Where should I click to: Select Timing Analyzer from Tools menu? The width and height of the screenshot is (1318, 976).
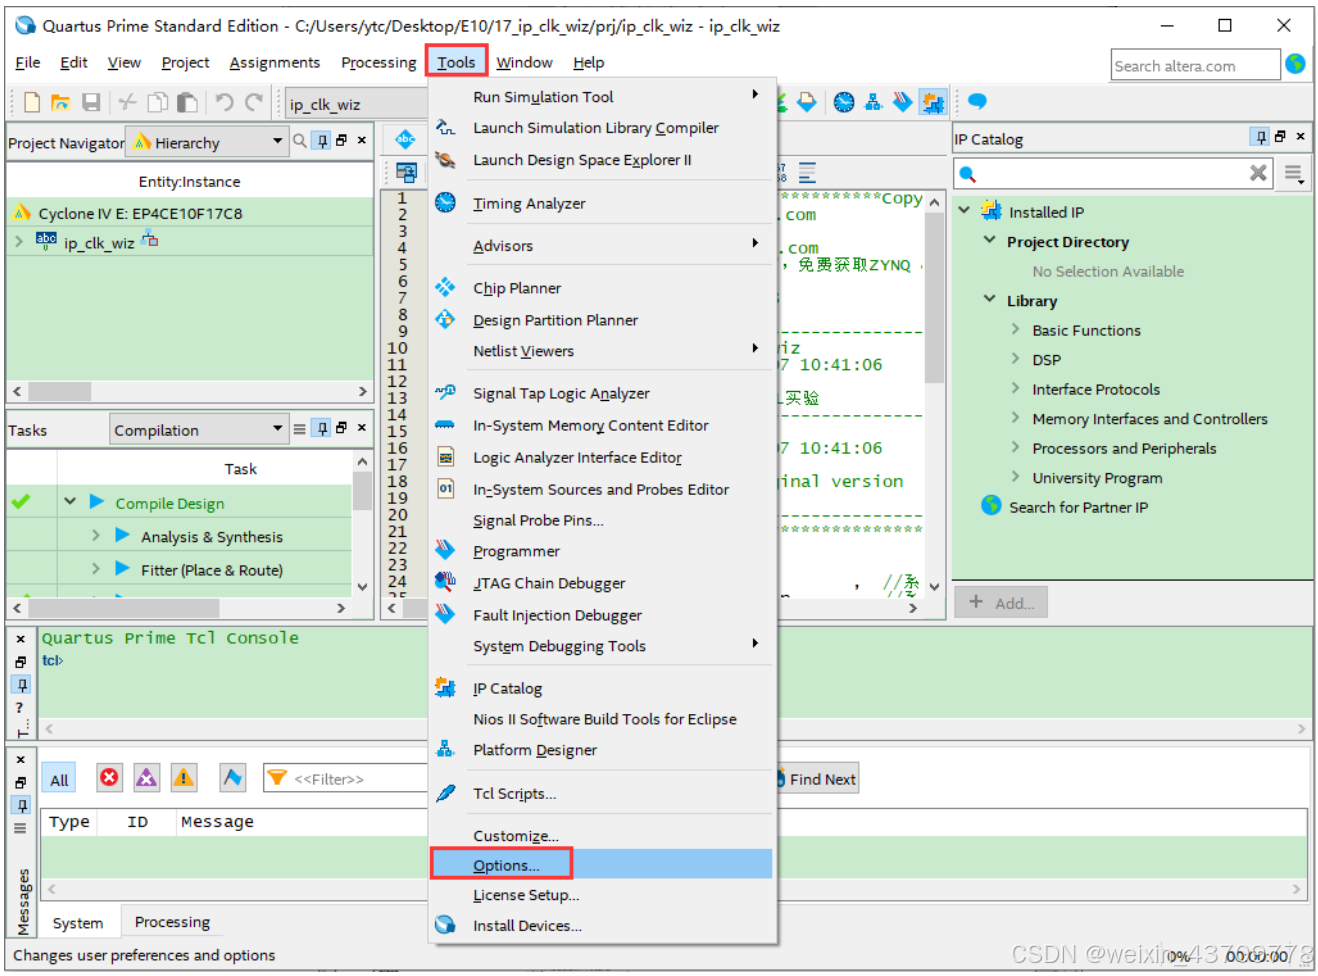[x=603, y=203]
